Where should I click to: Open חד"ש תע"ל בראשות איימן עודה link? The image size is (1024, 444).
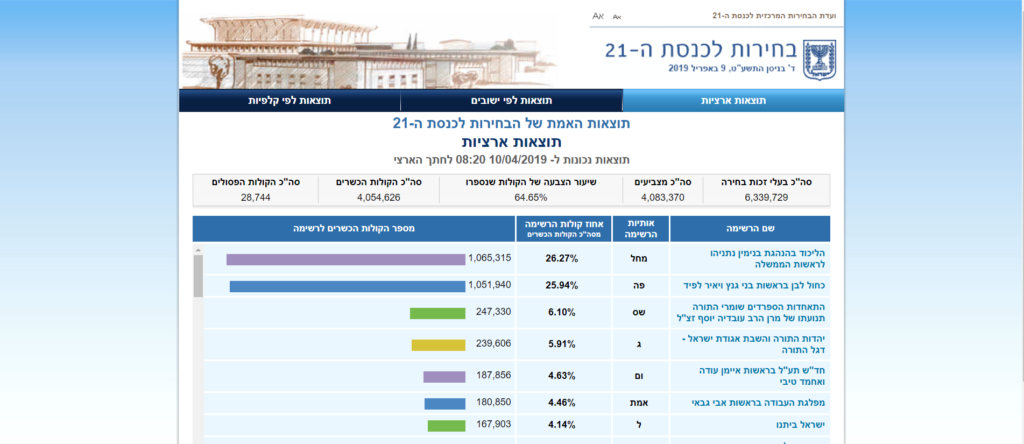(x=769, y=376)
